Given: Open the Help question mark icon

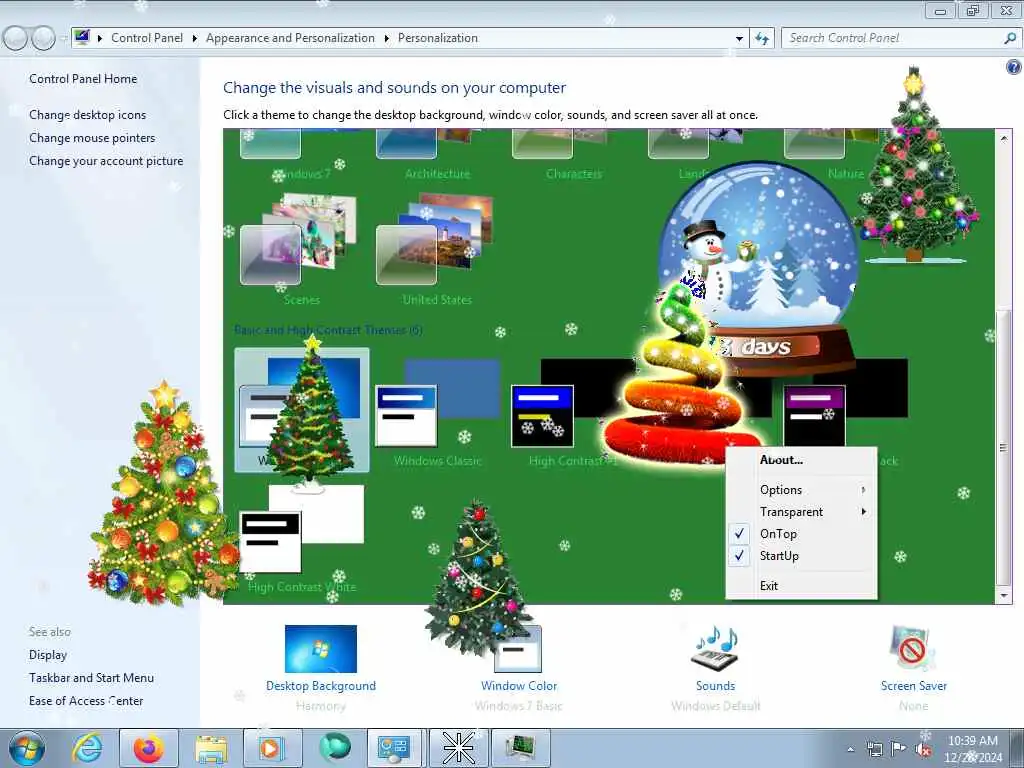Looking at the screenshot, I should (x=1014, y=67).
